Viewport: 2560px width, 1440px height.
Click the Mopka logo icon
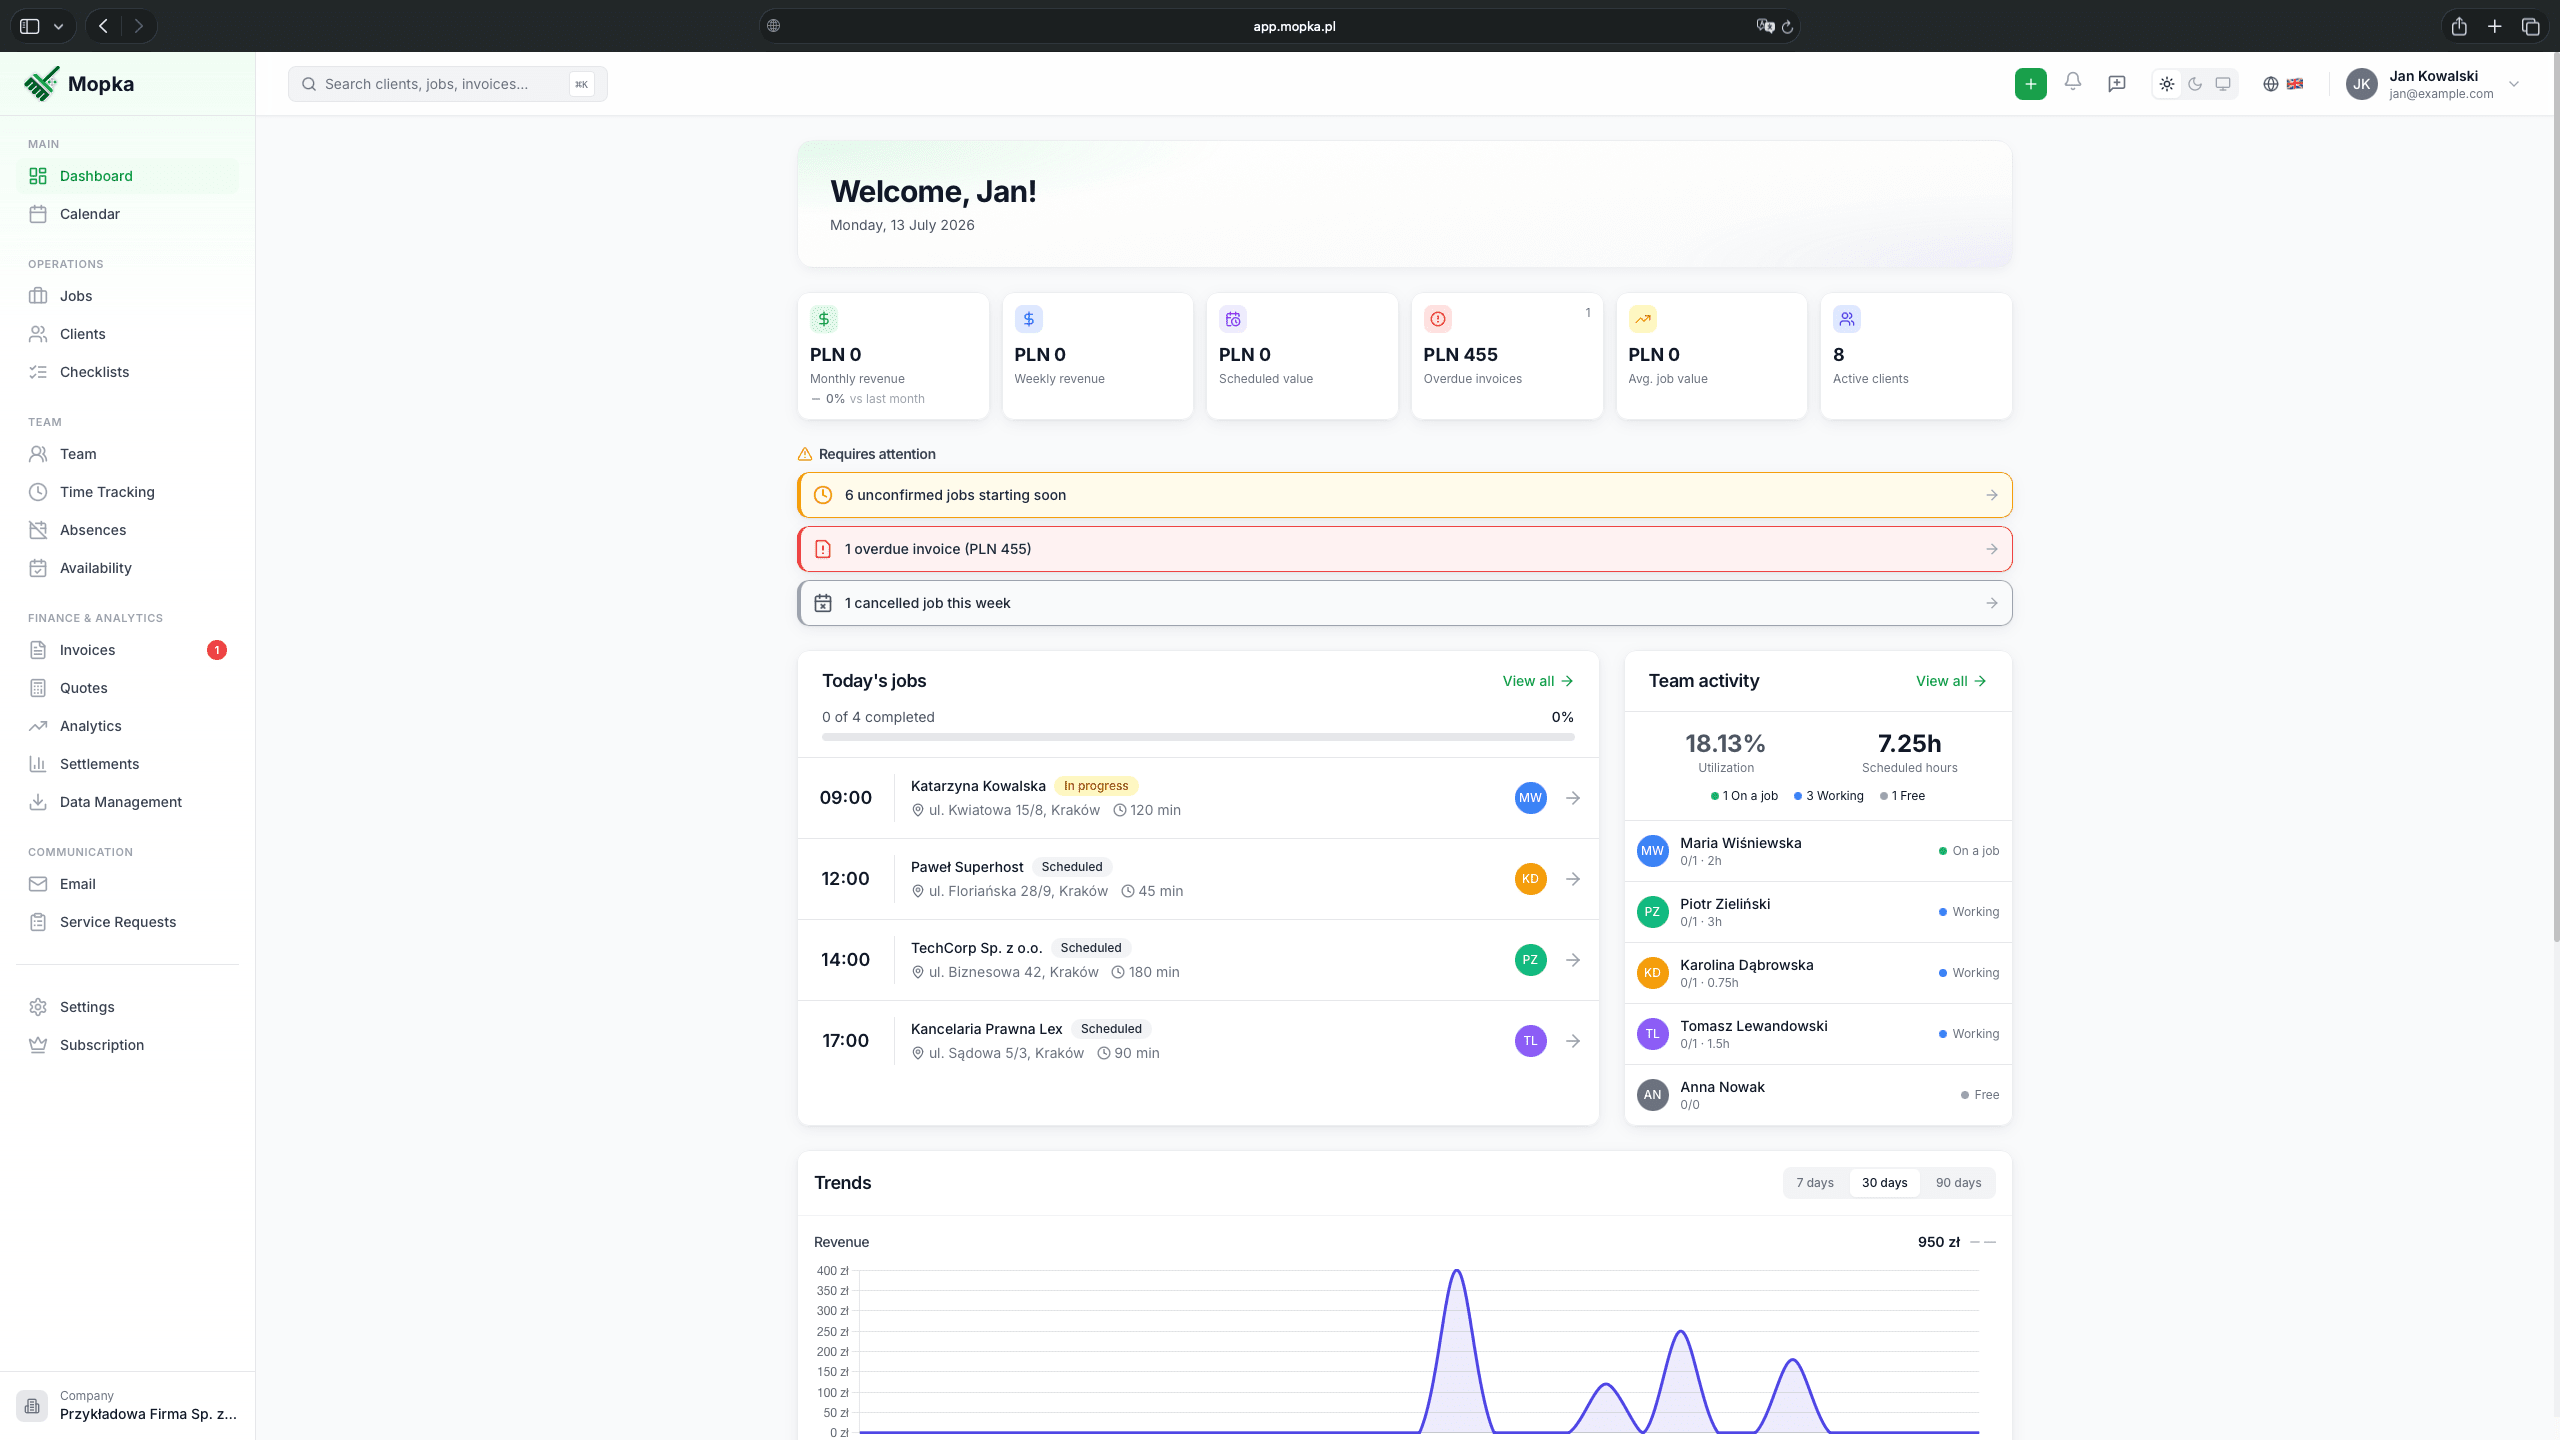(x=41, y=84)
